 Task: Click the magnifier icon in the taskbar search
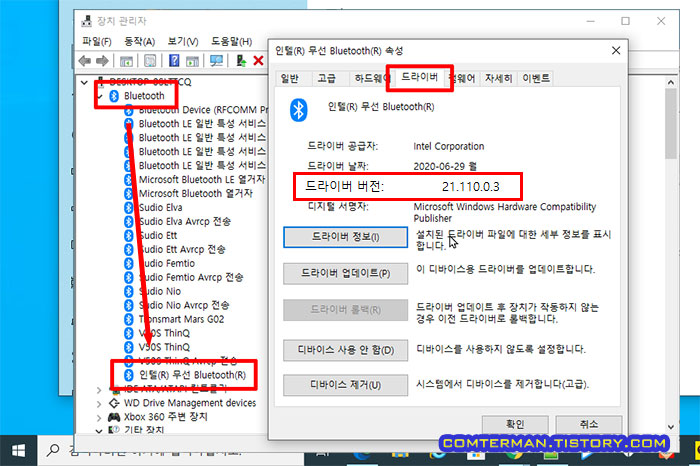click(53, 449)
